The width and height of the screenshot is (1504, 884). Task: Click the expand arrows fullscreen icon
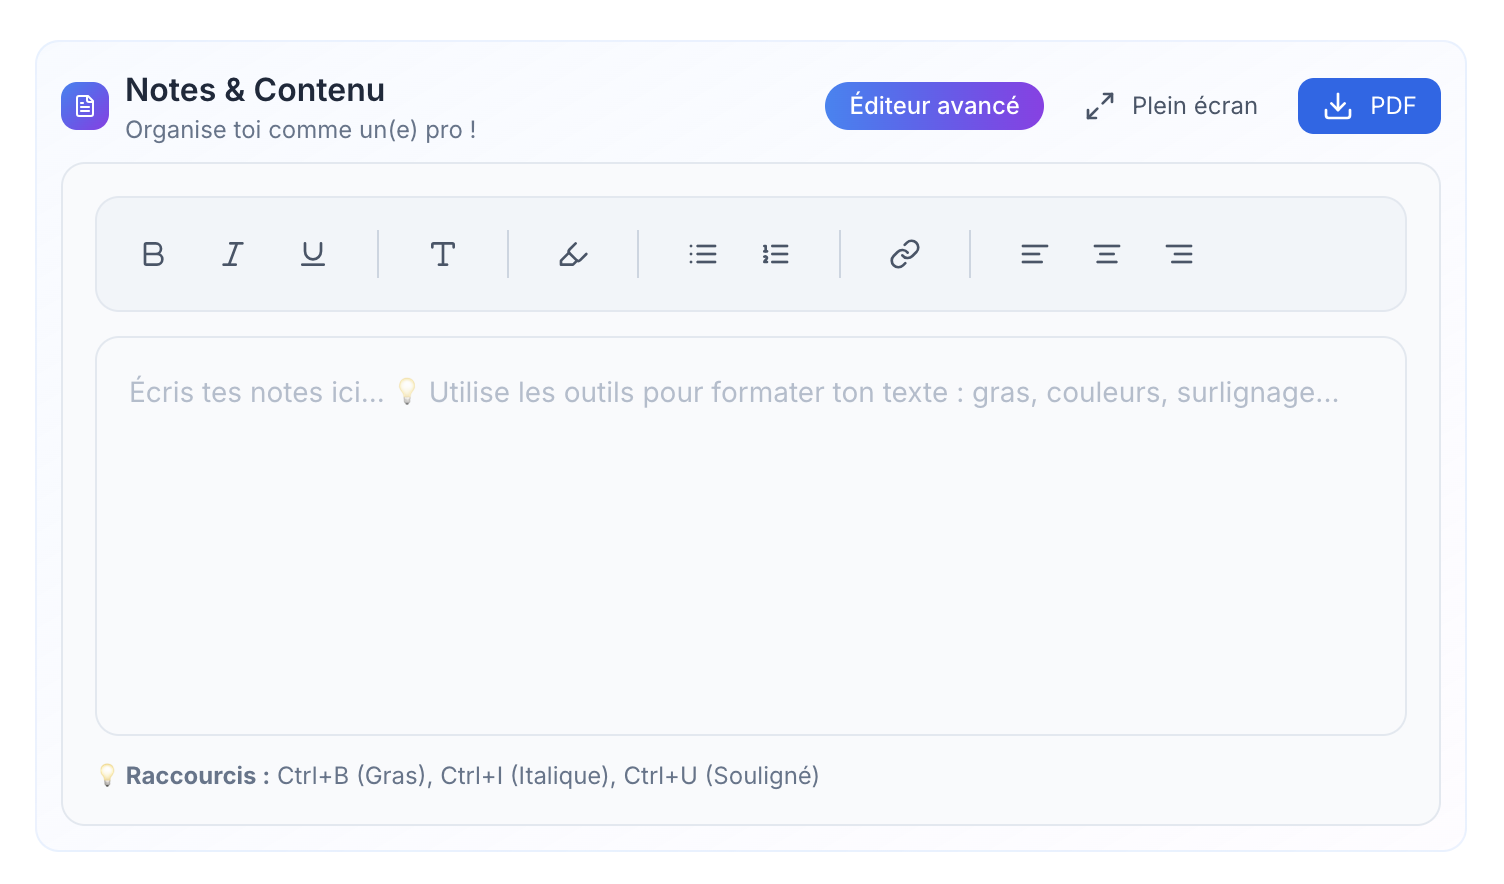click(x=1100, y=106)
